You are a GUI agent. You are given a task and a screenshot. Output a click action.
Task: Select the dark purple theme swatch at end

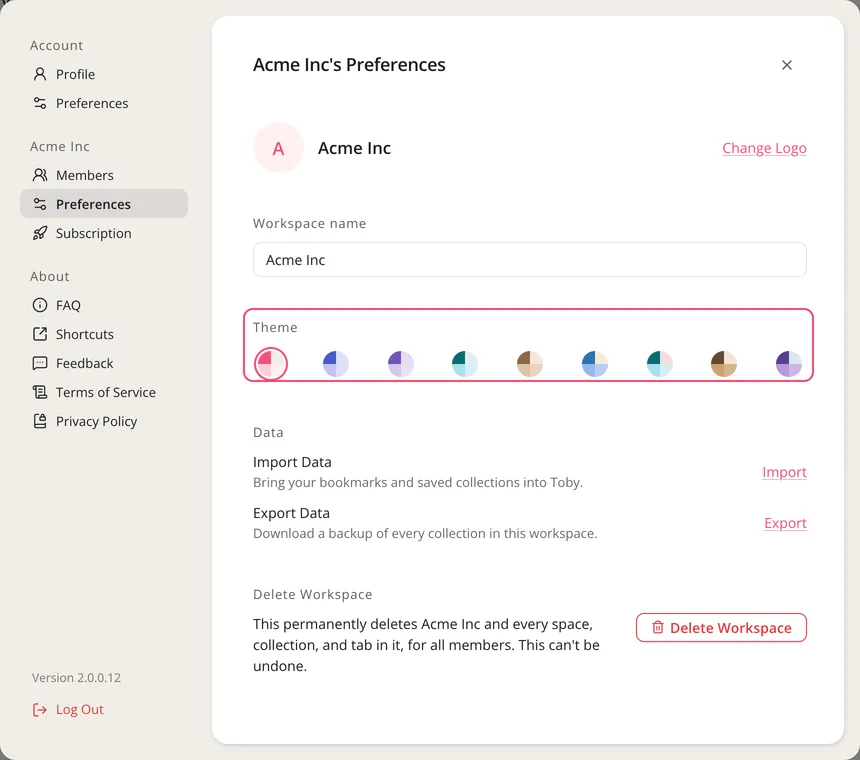point(789,364)
